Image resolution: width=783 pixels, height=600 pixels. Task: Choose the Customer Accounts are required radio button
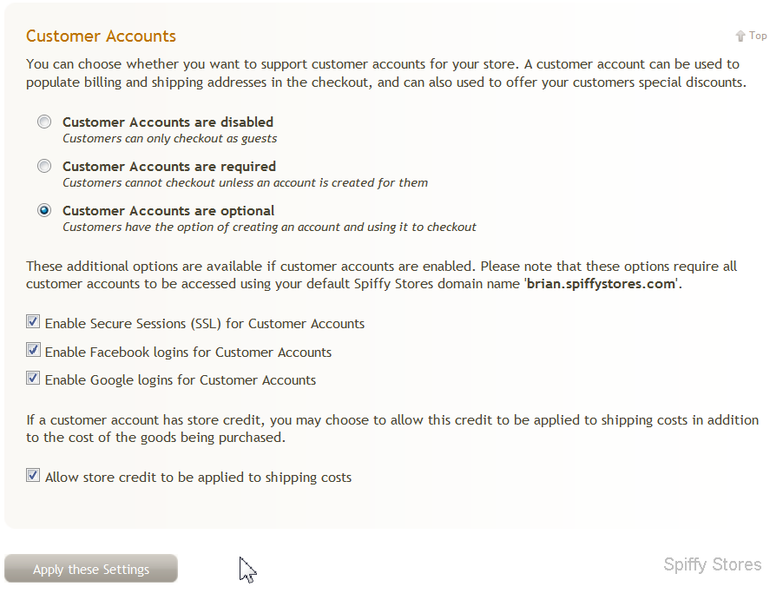[44, 166]
